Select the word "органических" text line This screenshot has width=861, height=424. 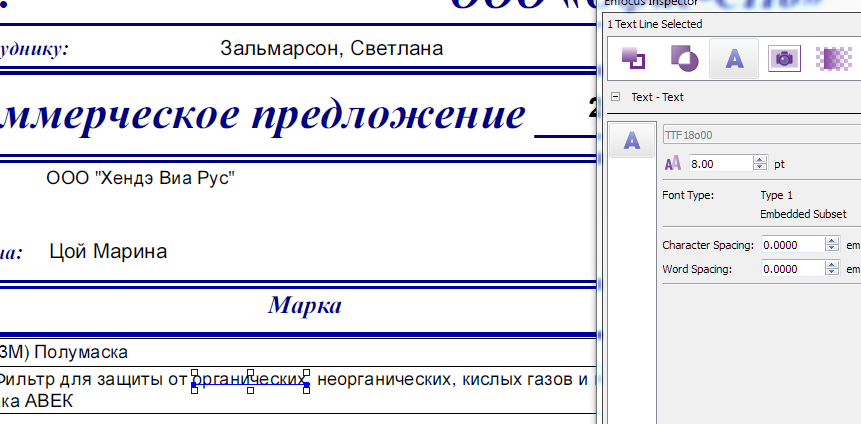pos(250,380)
